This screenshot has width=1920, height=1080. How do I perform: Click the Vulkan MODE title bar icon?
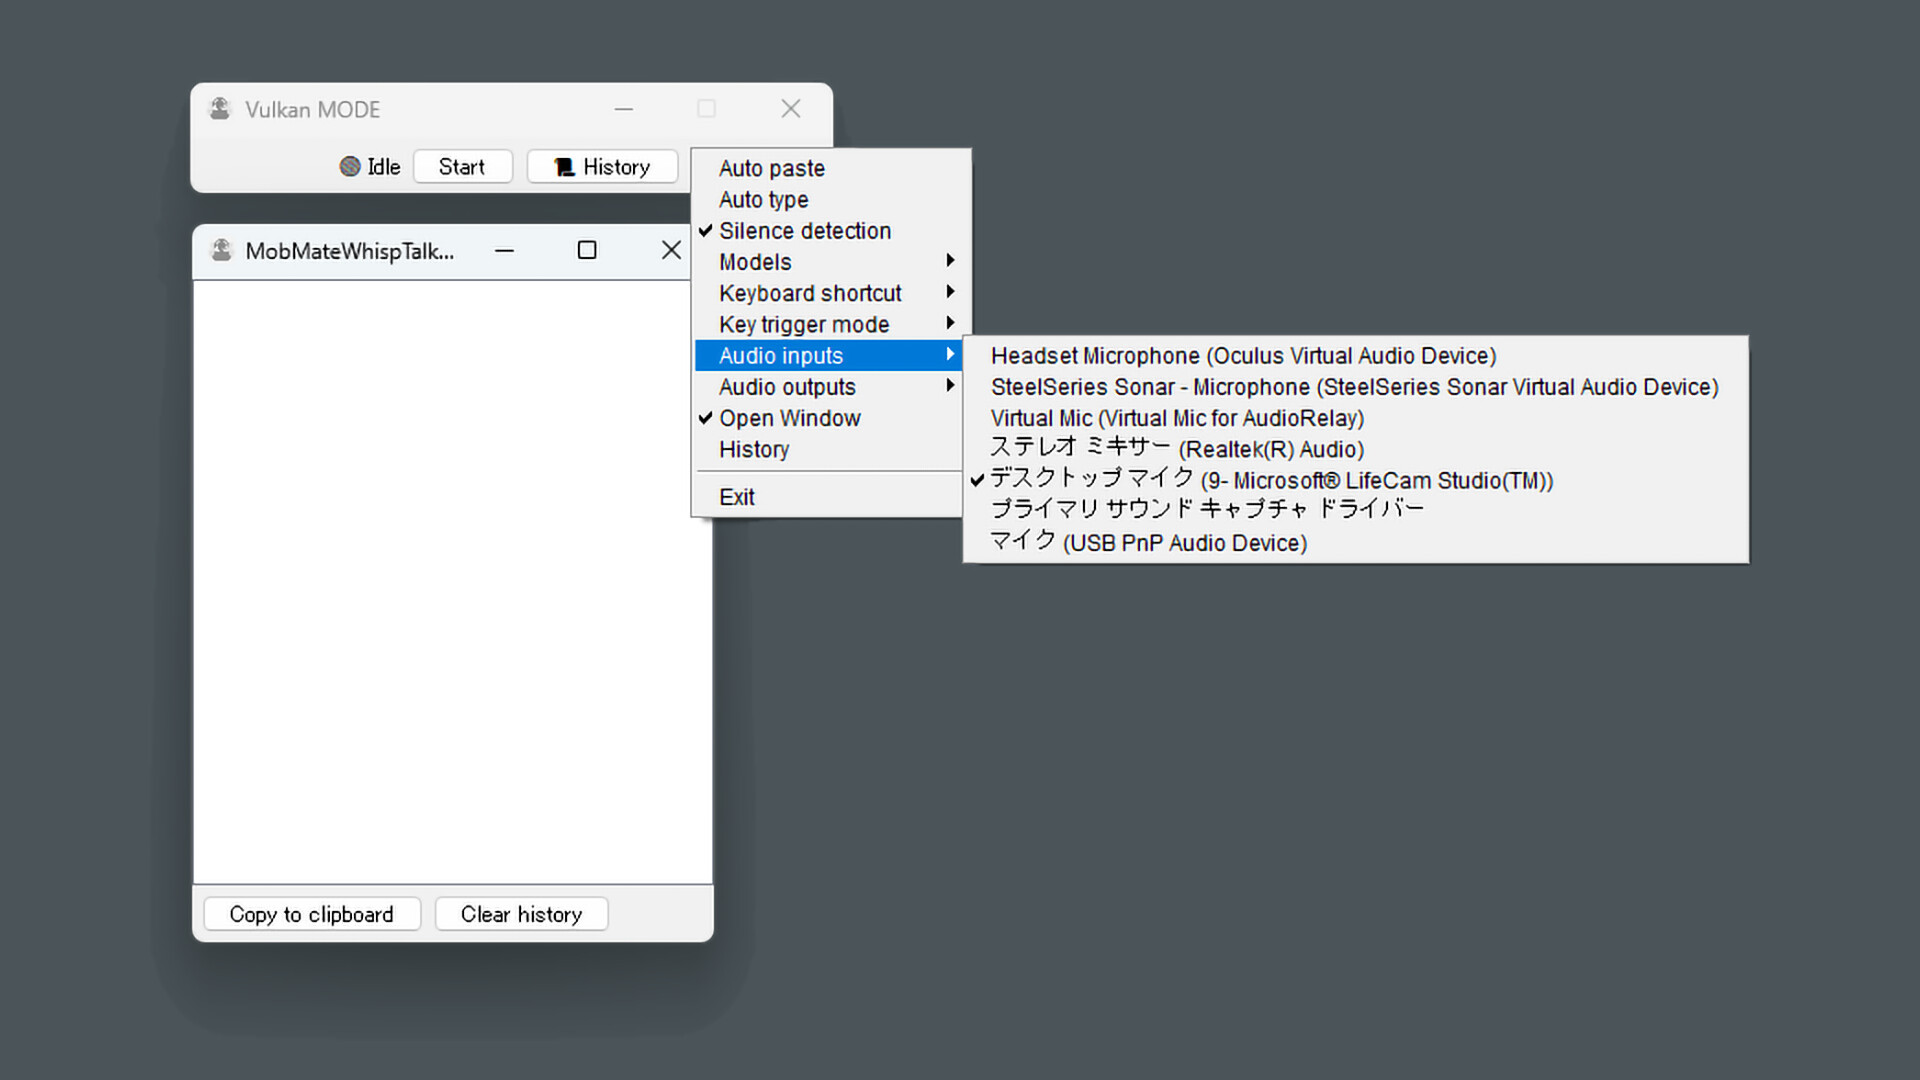[219, 108]
